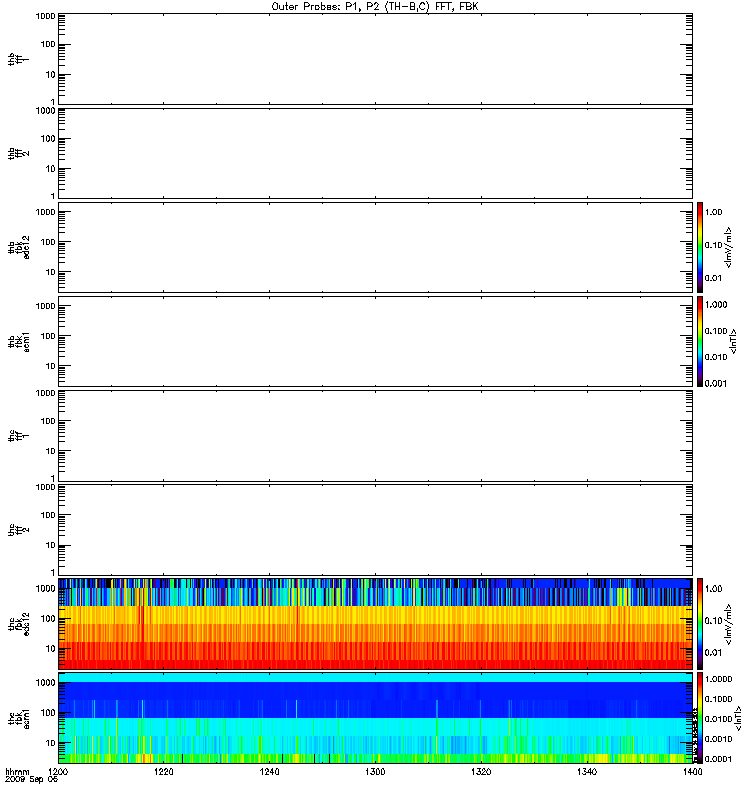Click the 1400 time tick label
The width and height of the screenshot is (750, 800).
(692, 771)
